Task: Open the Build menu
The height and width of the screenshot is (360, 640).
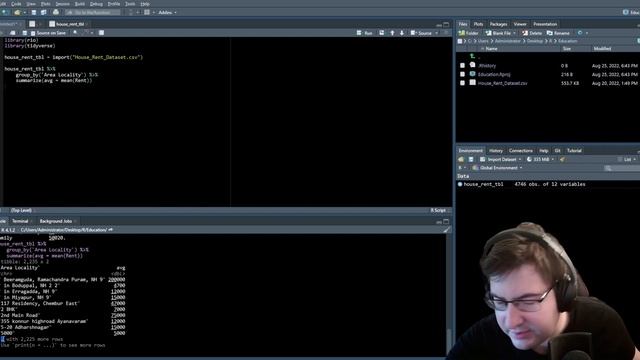Action: tap(80, 4)
